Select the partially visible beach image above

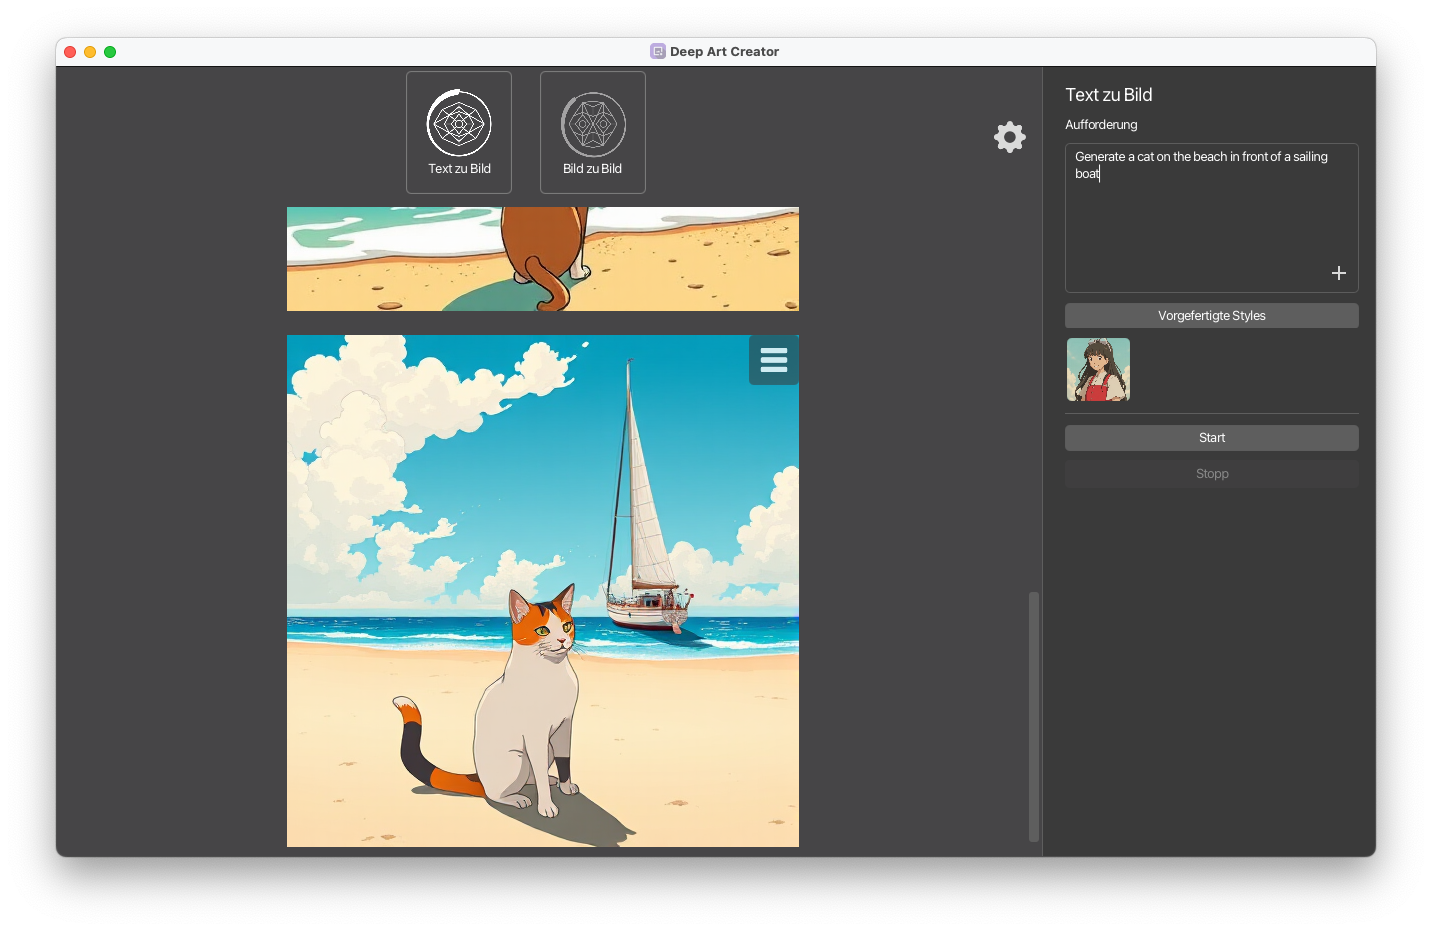(x=543, y=258)
